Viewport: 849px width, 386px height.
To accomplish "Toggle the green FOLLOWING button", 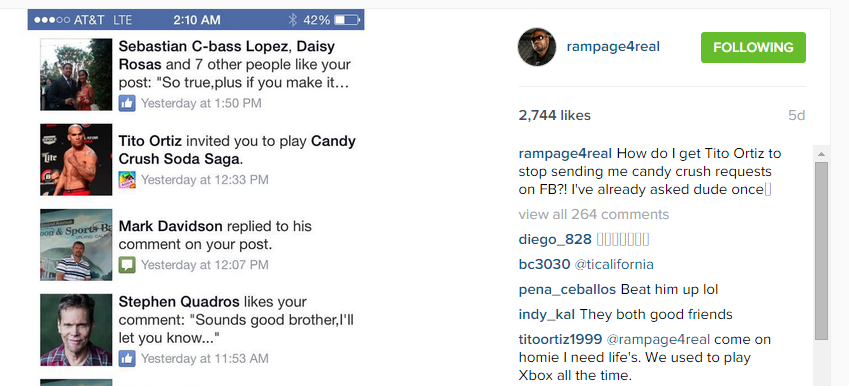I will point(753,48).
